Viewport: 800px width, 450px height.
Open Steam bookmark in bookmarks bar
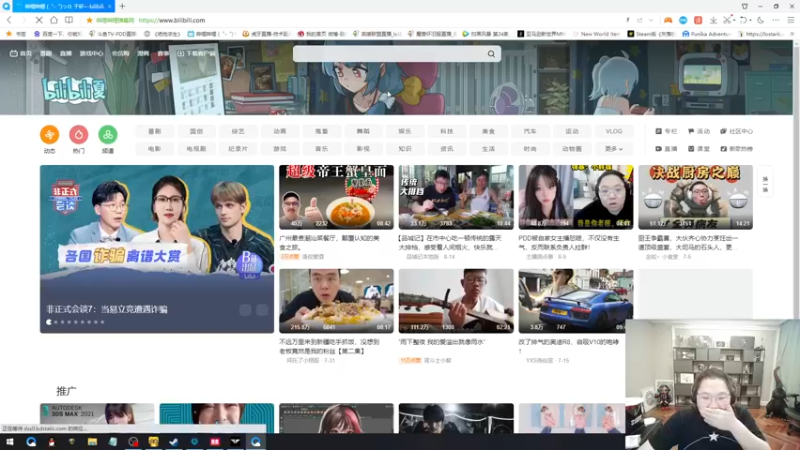(x=651, y=34)
